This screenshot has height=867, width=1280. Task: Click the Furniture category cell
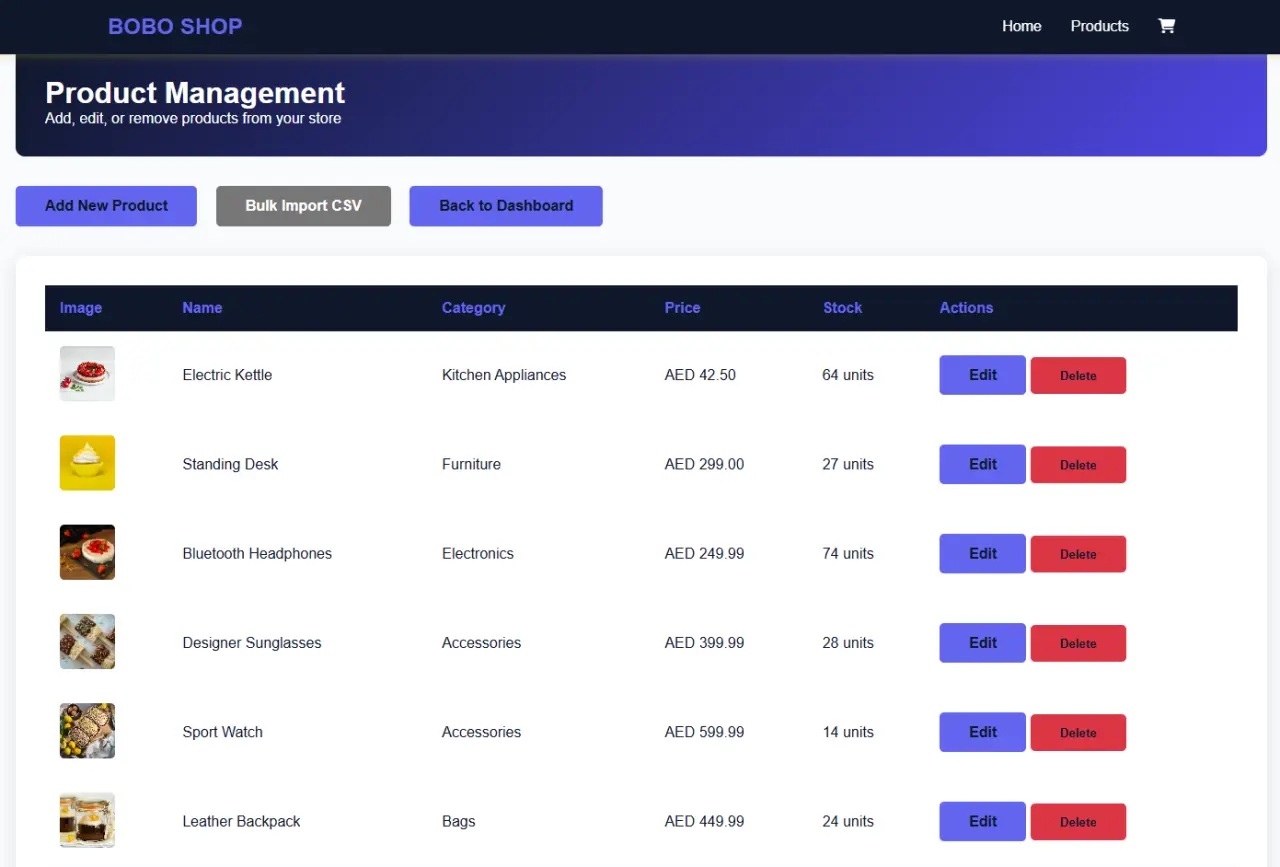(x=471, y=464)
